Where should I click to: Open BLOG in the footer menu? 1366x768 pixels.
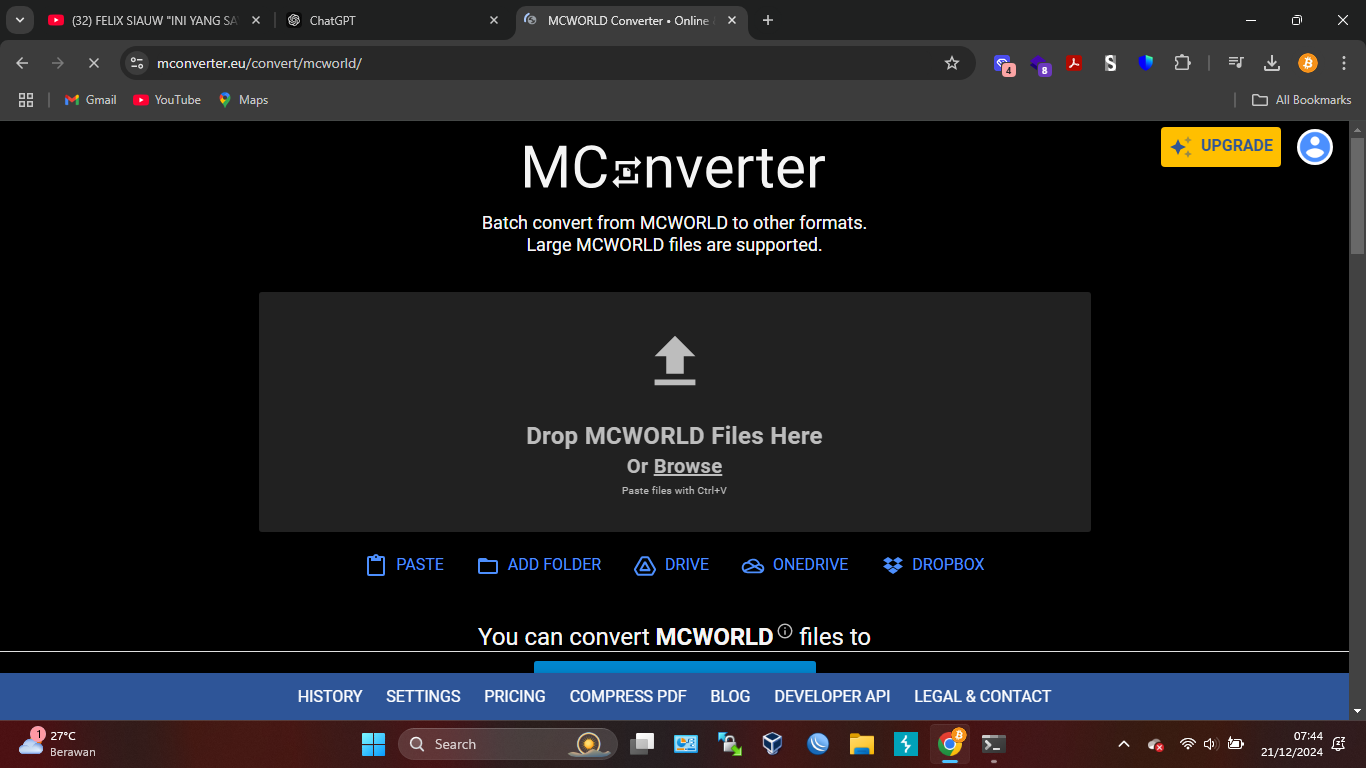(x=730, y=696)
